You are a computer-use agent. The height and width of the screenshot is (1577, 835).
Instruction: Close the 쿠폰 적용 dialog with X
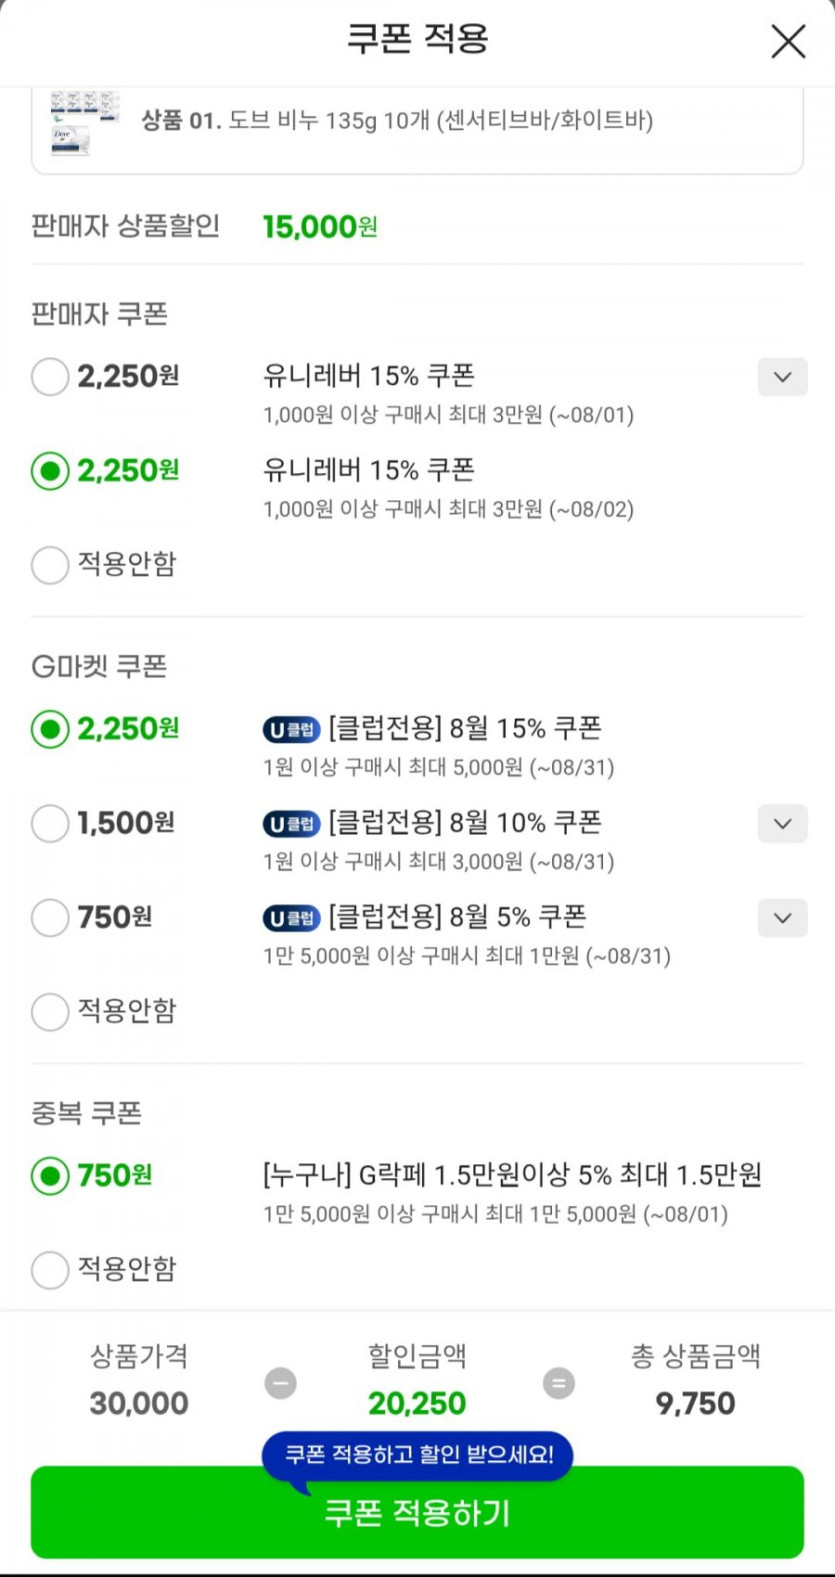788,41
